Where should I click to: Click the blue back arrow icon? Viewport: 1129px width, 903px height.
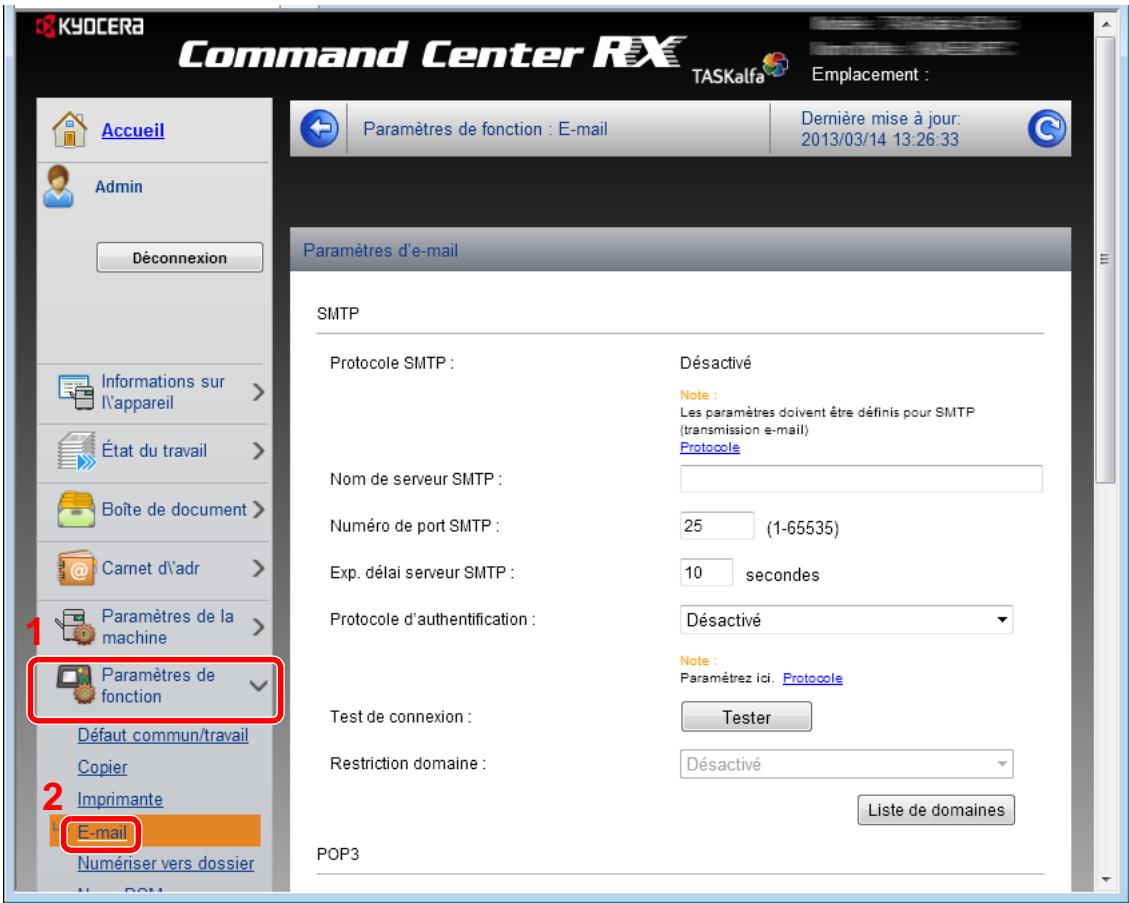pyautogui.click(x=318, y=129)
